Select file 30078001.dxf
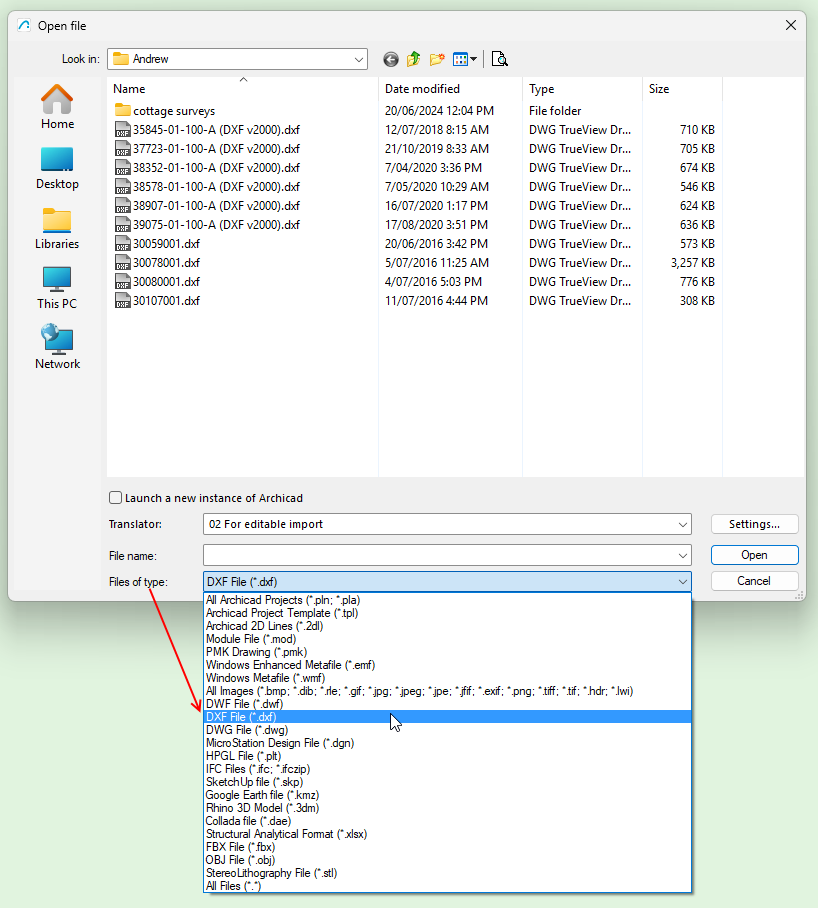 coord(157,263)
